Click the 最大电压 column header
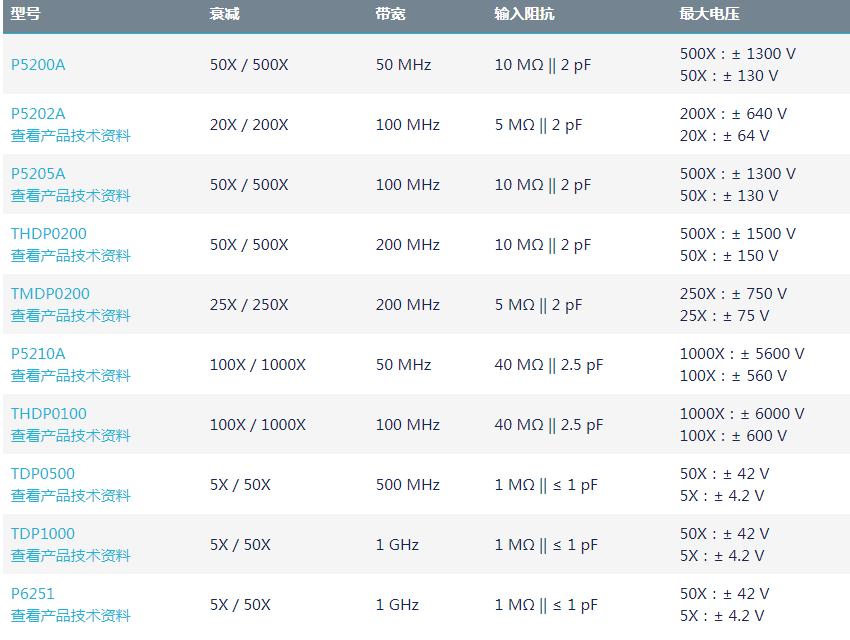850x640 pixels. 710,14
